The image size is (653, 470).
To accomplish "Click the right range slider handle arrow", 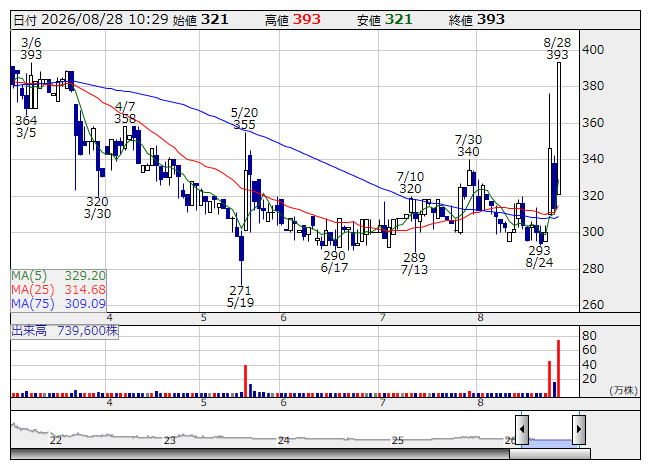I will click(579, 429).
